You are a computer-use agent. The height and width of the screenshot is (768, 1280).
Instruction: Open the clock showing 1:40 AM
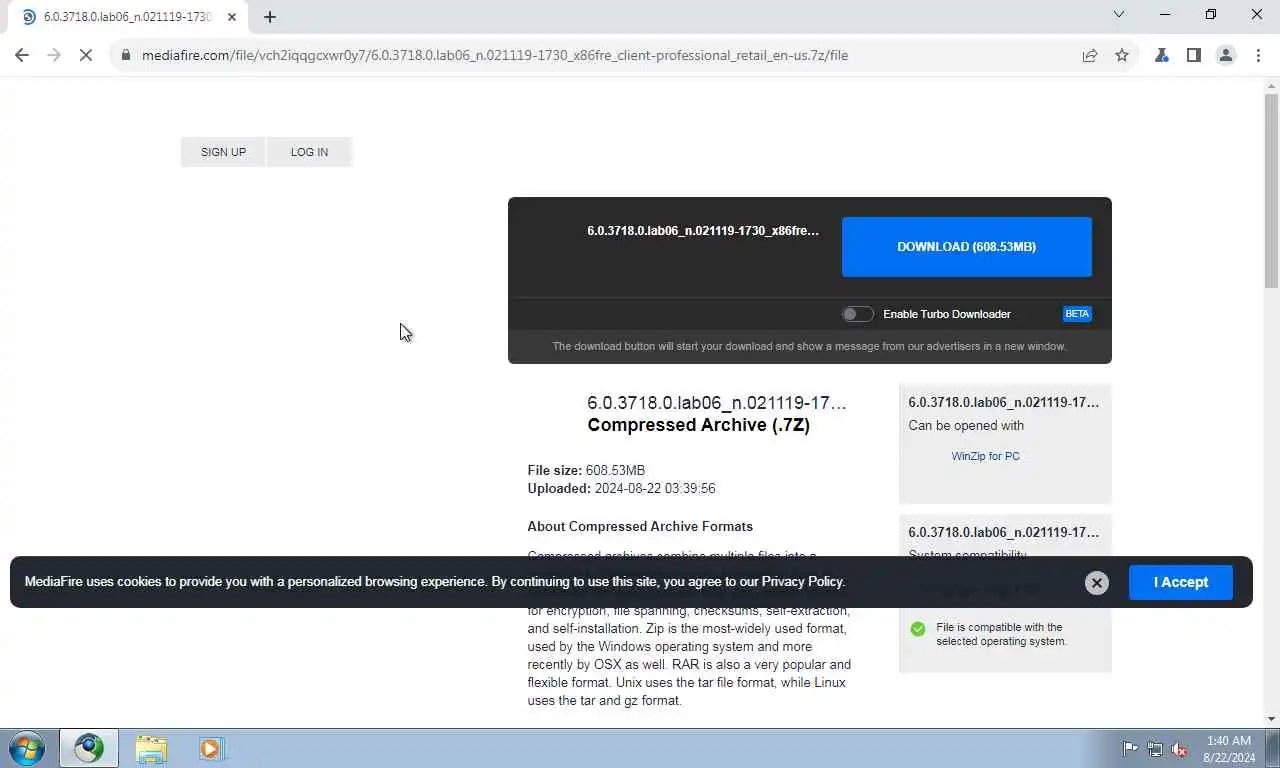(1229, 749)
